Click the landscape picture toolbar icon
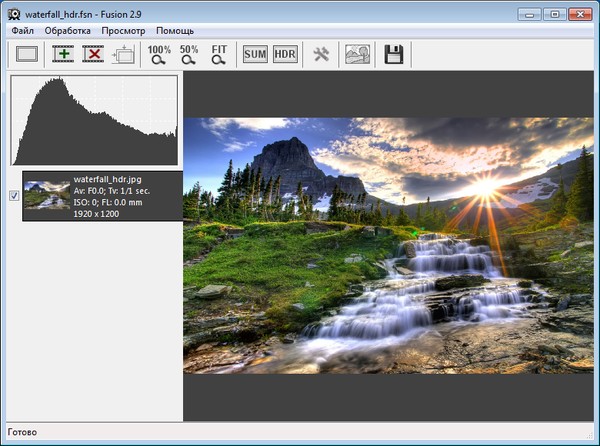The height and width of the screenshot is (446, 600). click(x=357, y=55)
